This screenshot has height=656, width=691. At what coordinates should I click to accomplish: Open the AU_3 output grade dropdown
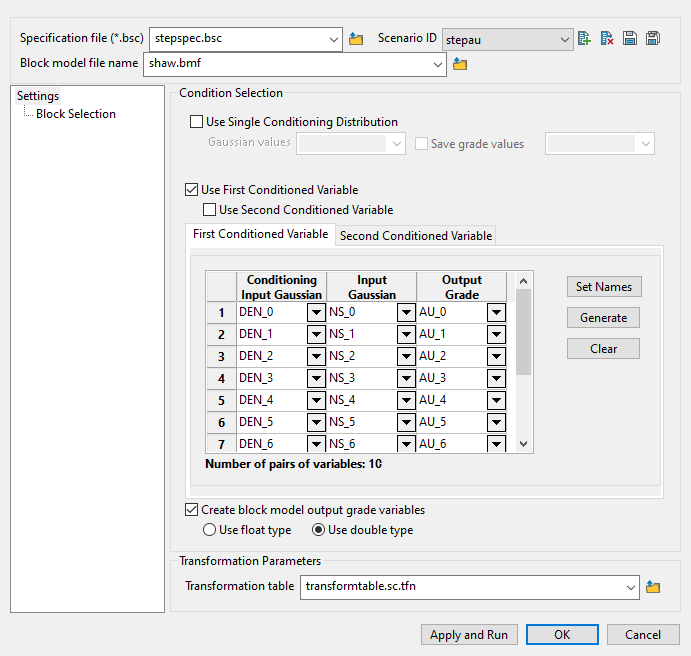pos(496,378)
